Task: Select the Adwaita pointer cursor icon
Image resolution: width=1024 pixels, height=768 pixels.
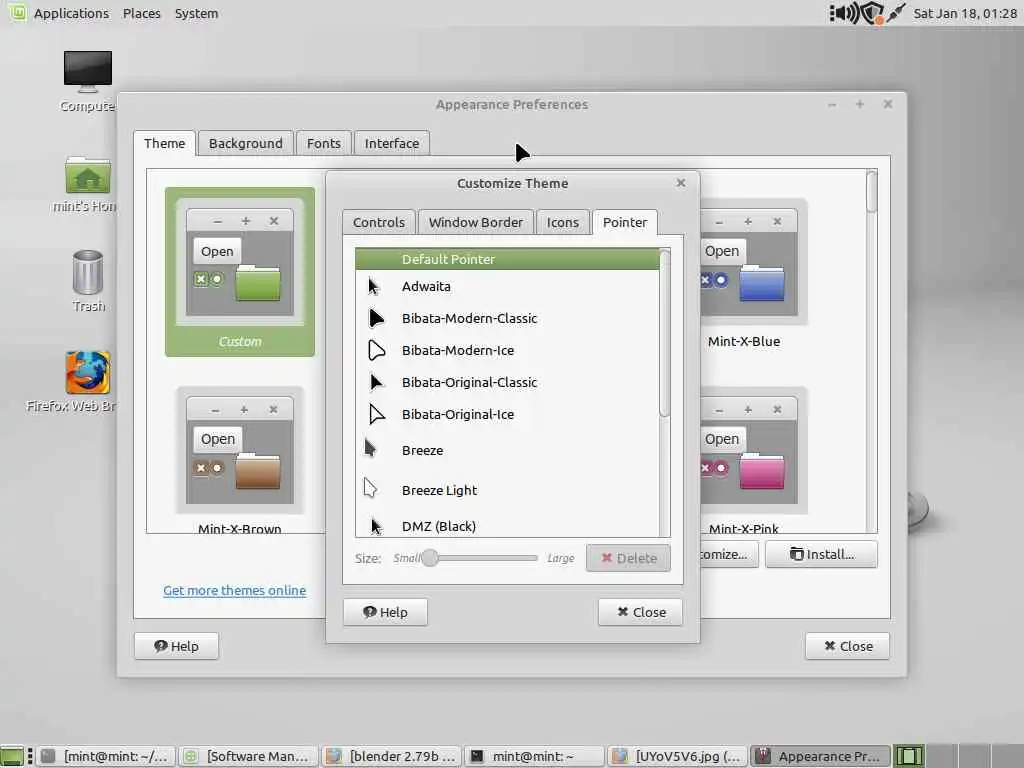Action: tap(374, 286)
